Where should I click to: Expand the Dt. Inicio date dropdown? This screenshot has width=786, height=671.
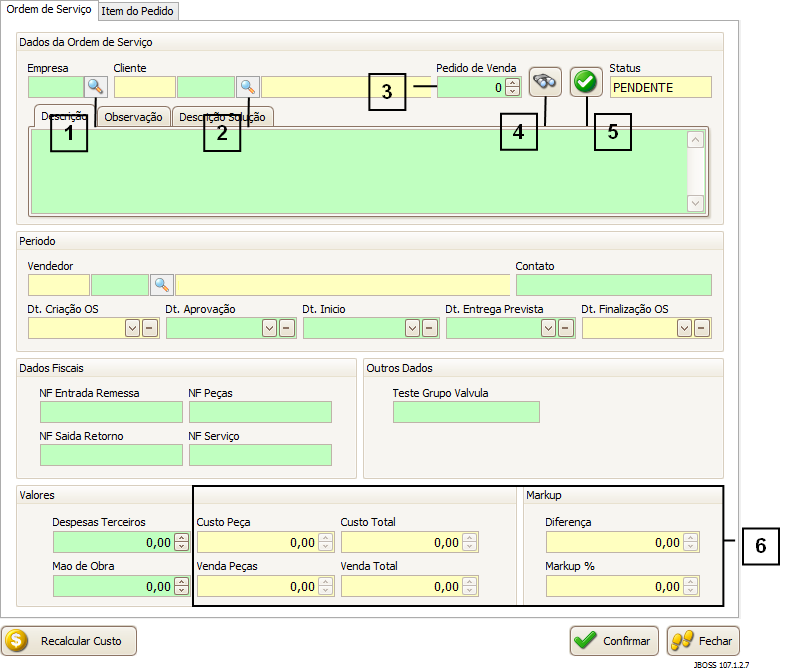click(x=412, y=328)
